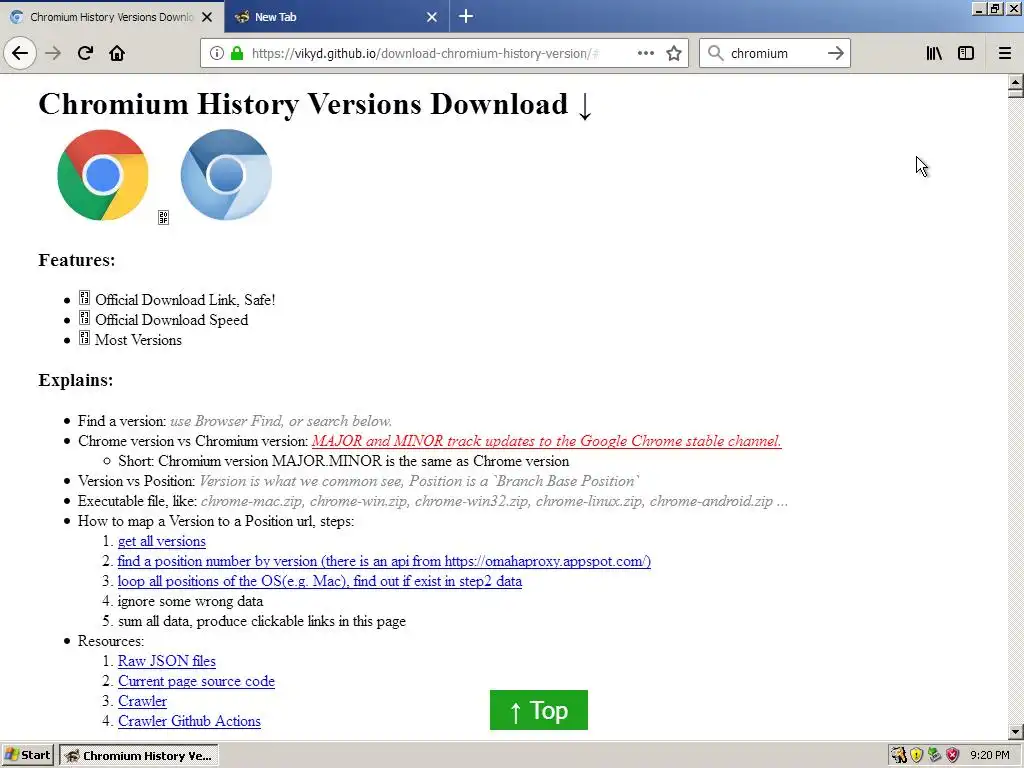The width and height of the screenshot is (1024, 768).
Task: Click the red shield tray icon
Action: (x=953, y=755)
